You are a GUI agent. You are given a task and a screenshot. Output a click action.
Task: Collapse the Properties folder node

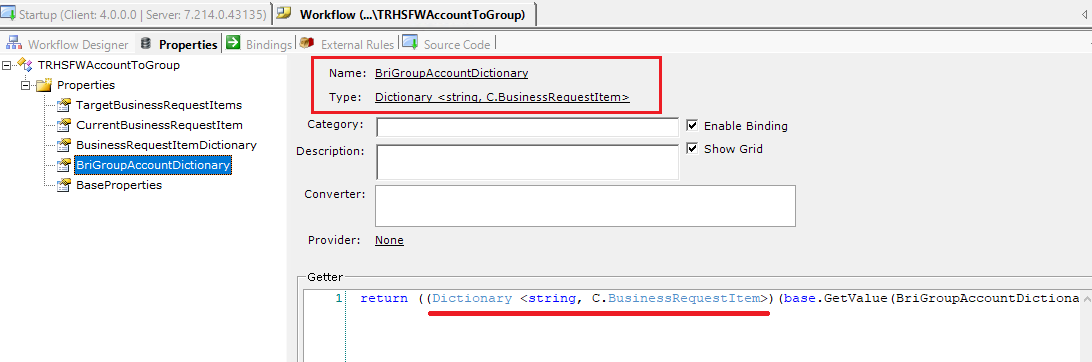(x=26, y=86)
